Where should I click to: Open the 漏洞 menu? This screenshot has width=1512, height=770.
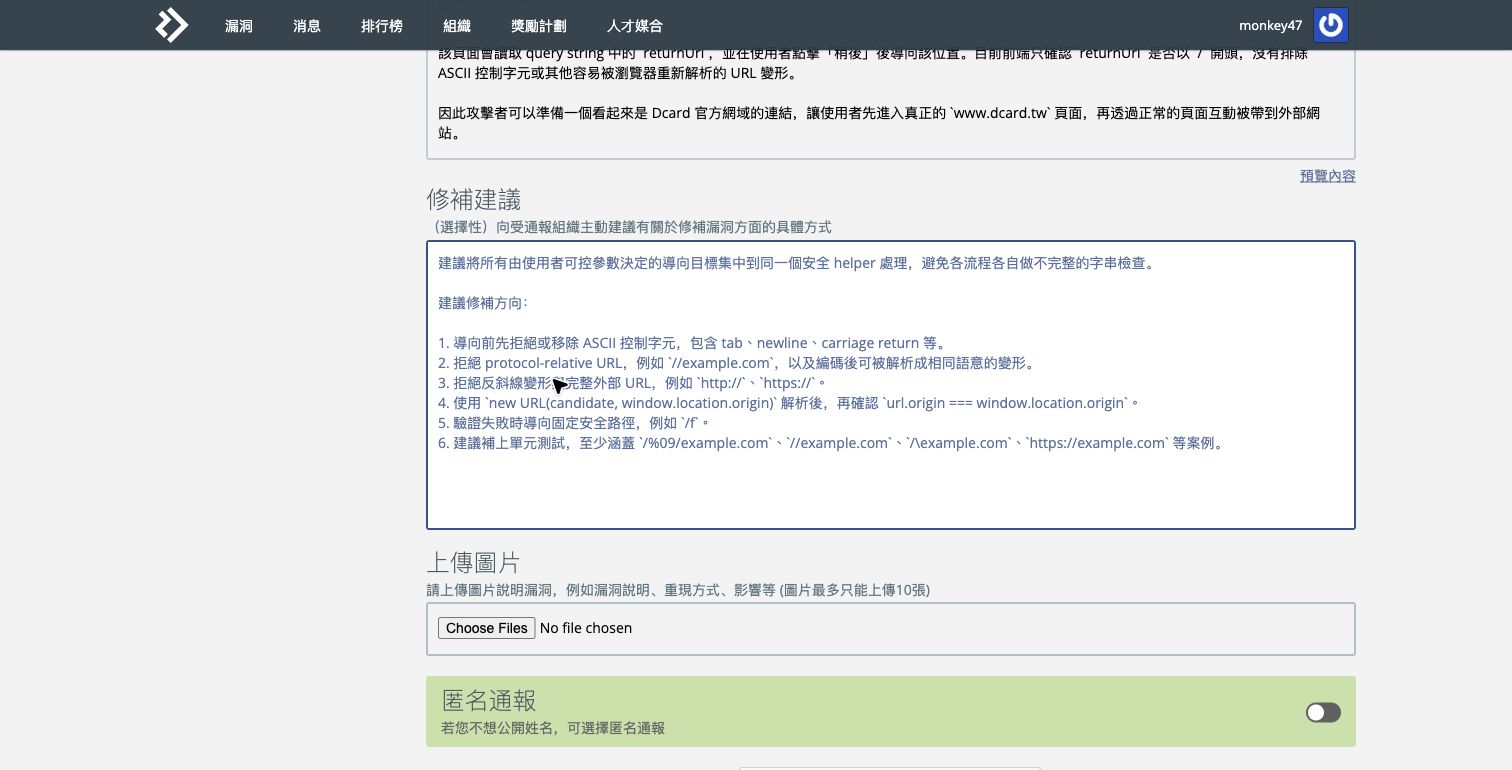coord(239,26)
